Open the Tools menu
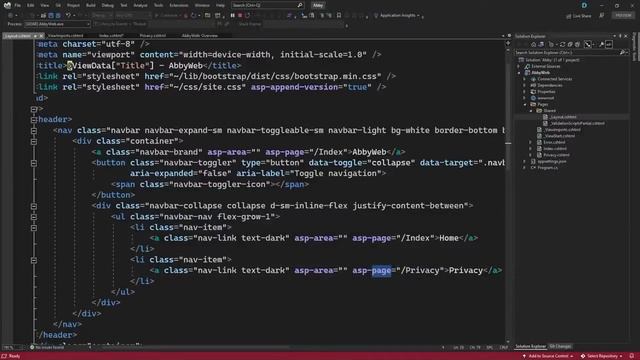Viewport: 640px width, 360px height. (158, 5)
